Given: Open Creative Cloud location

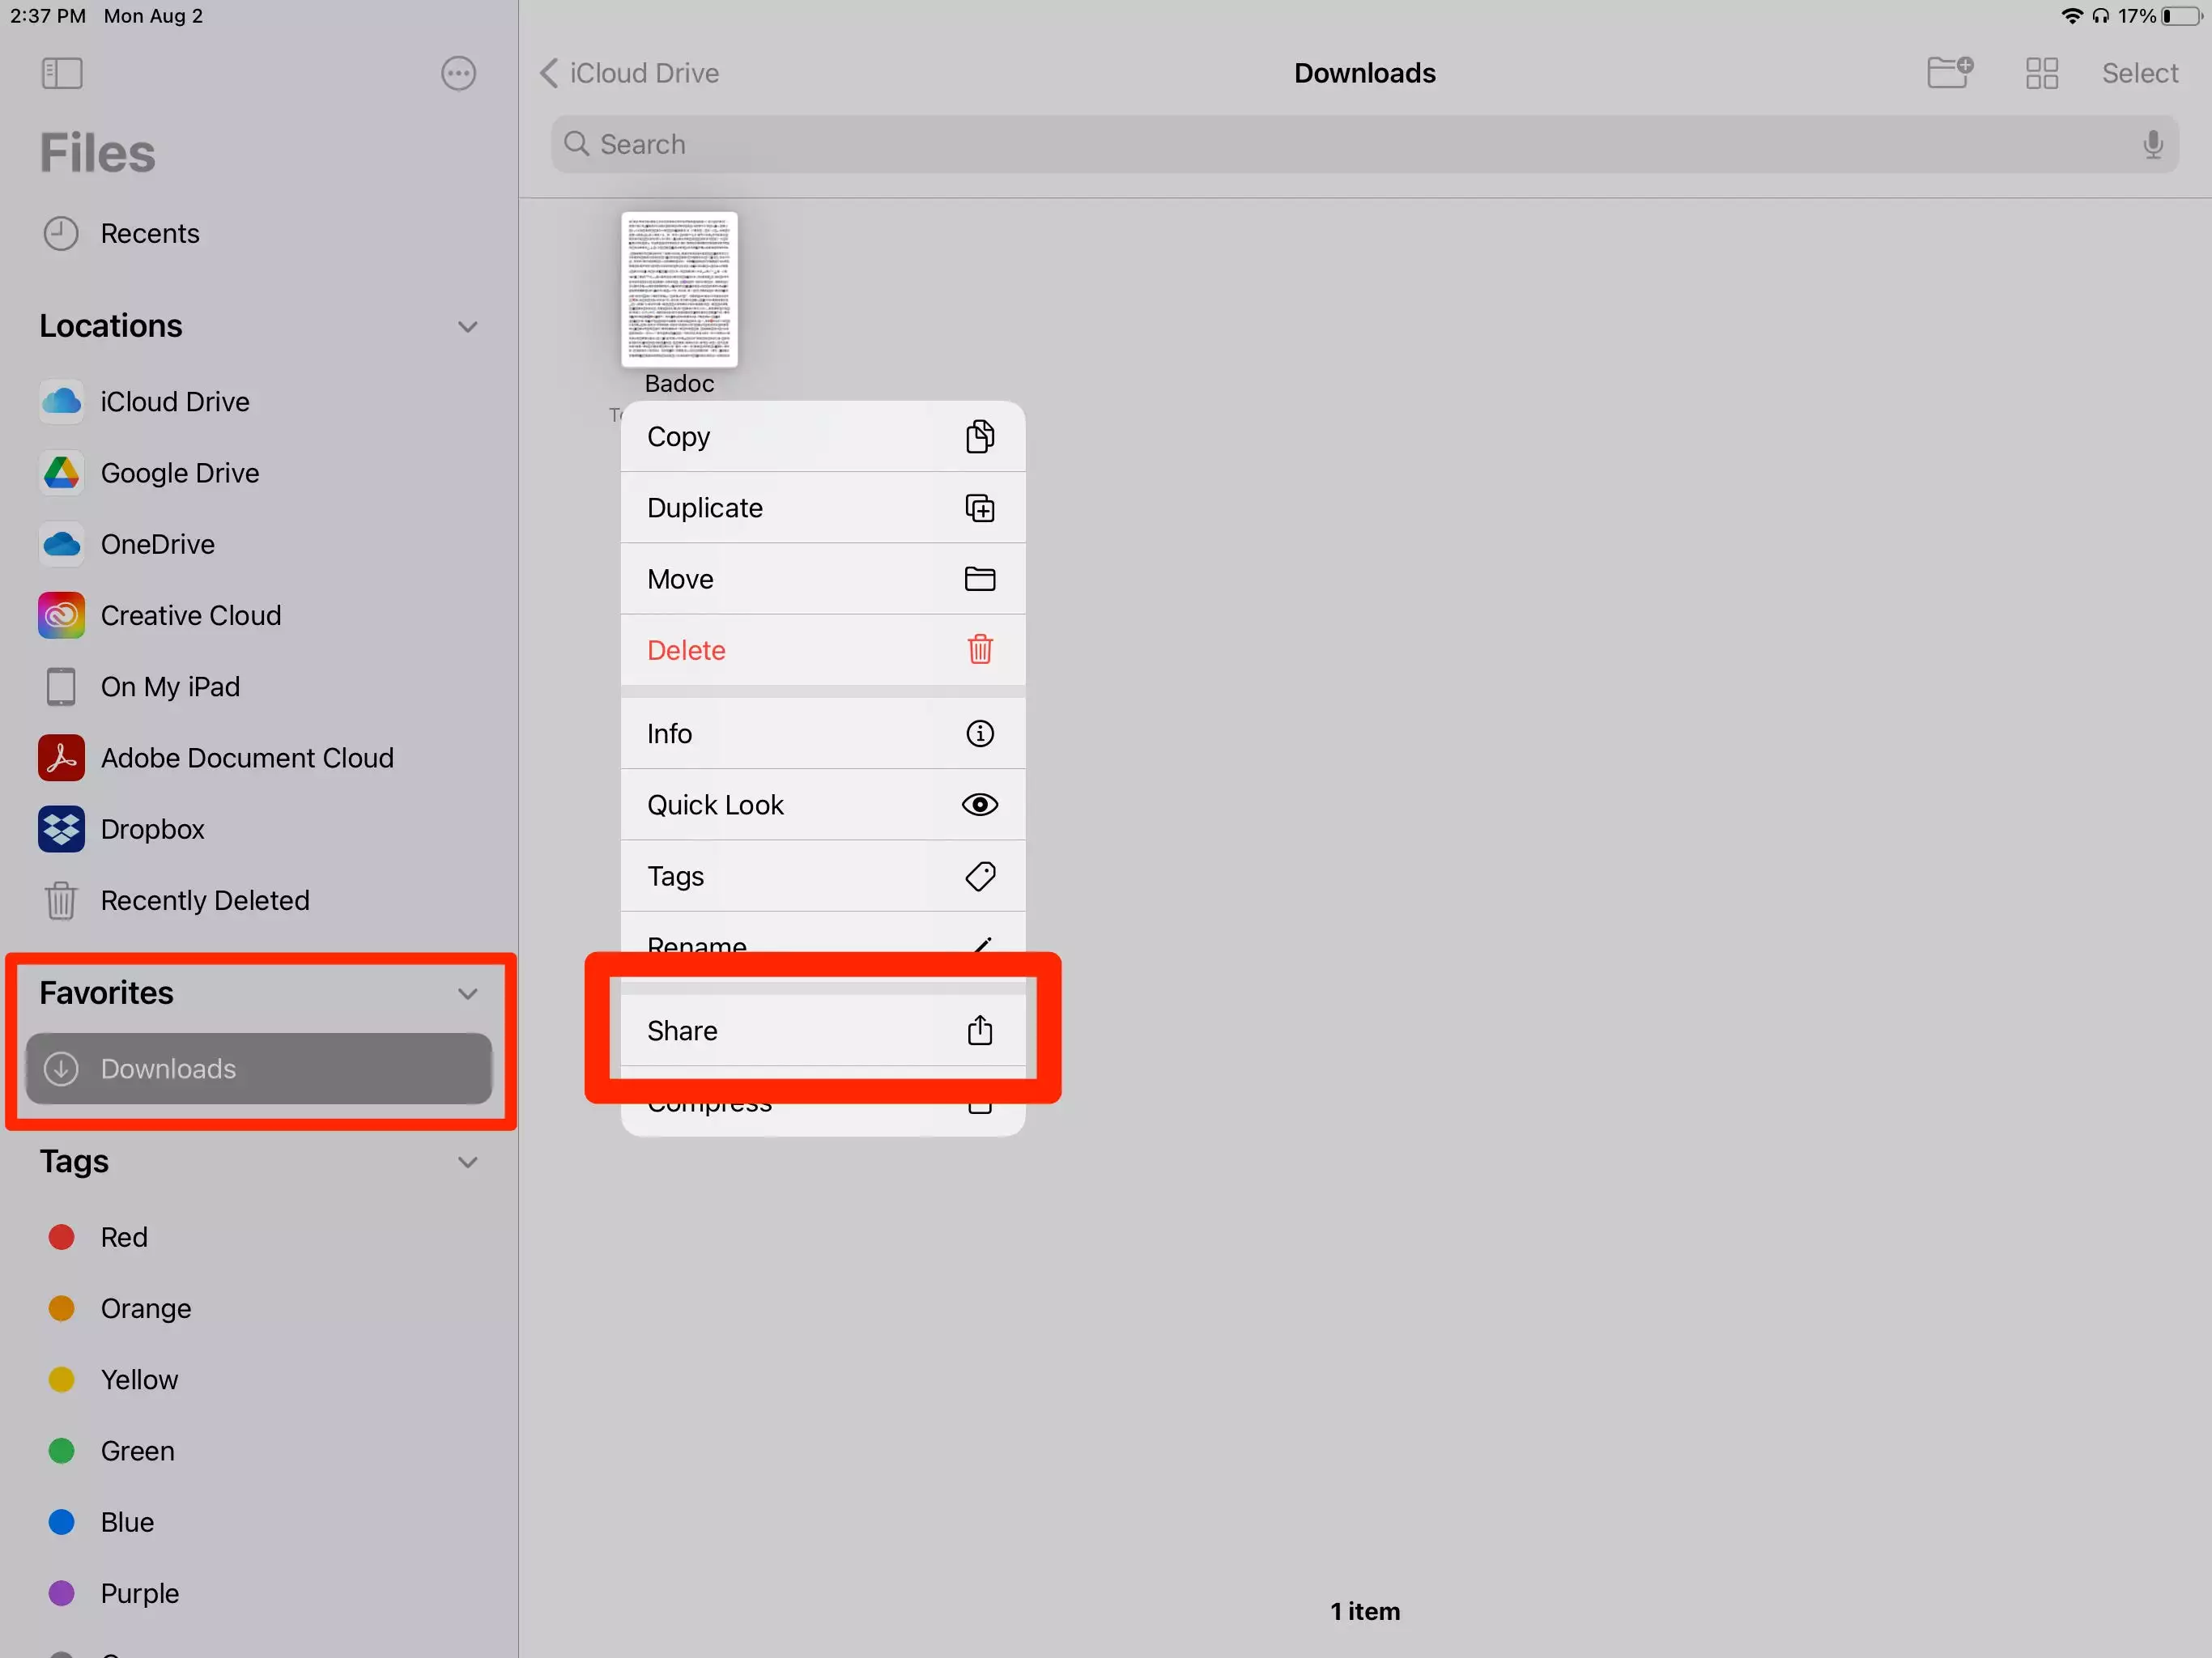Looking at the screenshot, I should pos(190,615).
